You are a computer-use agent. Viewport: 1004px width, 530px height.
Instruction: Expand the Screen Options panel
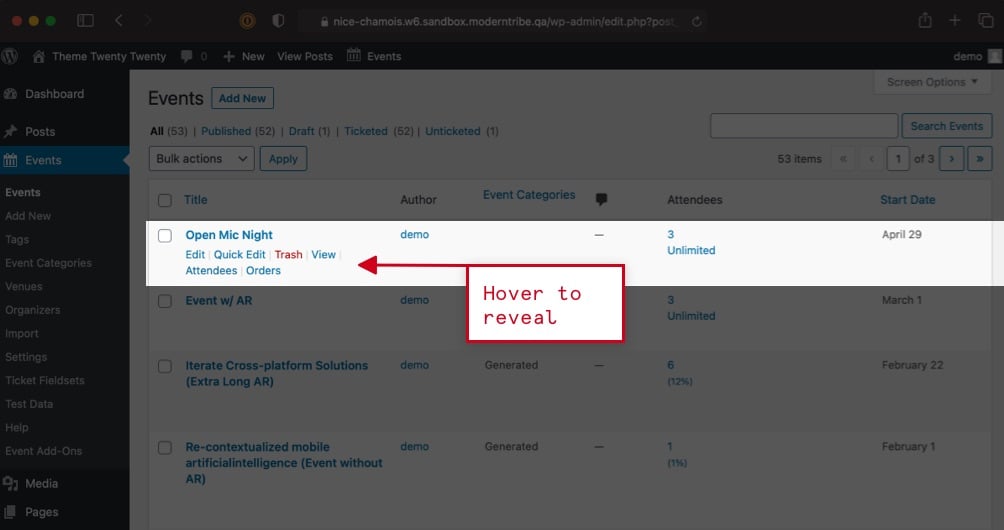(x=932, y=82)
